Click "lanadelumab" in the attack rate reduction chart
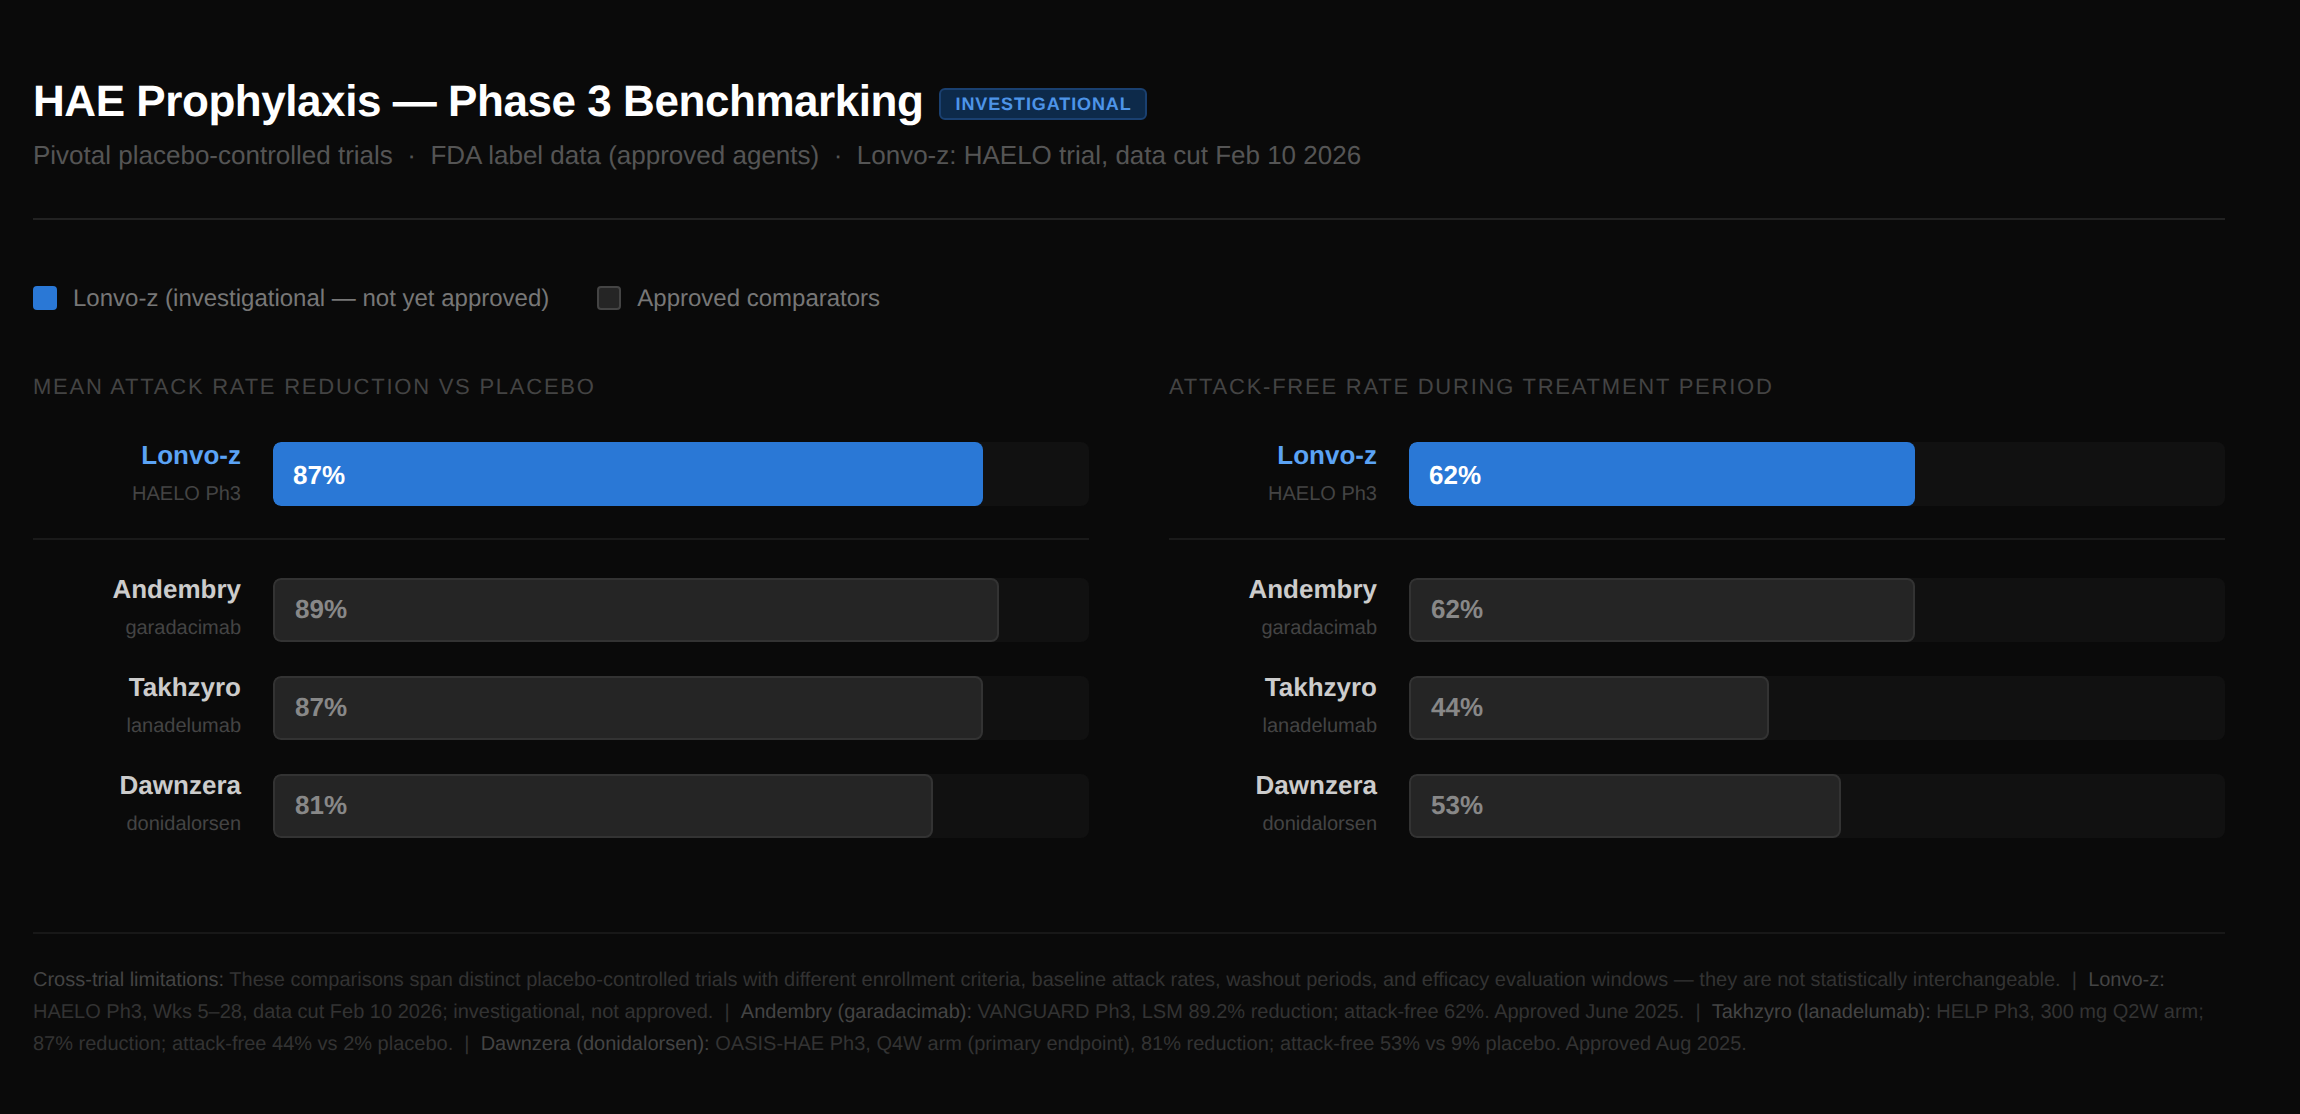Viewport: 2300px width, 1114px height. point(183,725)
